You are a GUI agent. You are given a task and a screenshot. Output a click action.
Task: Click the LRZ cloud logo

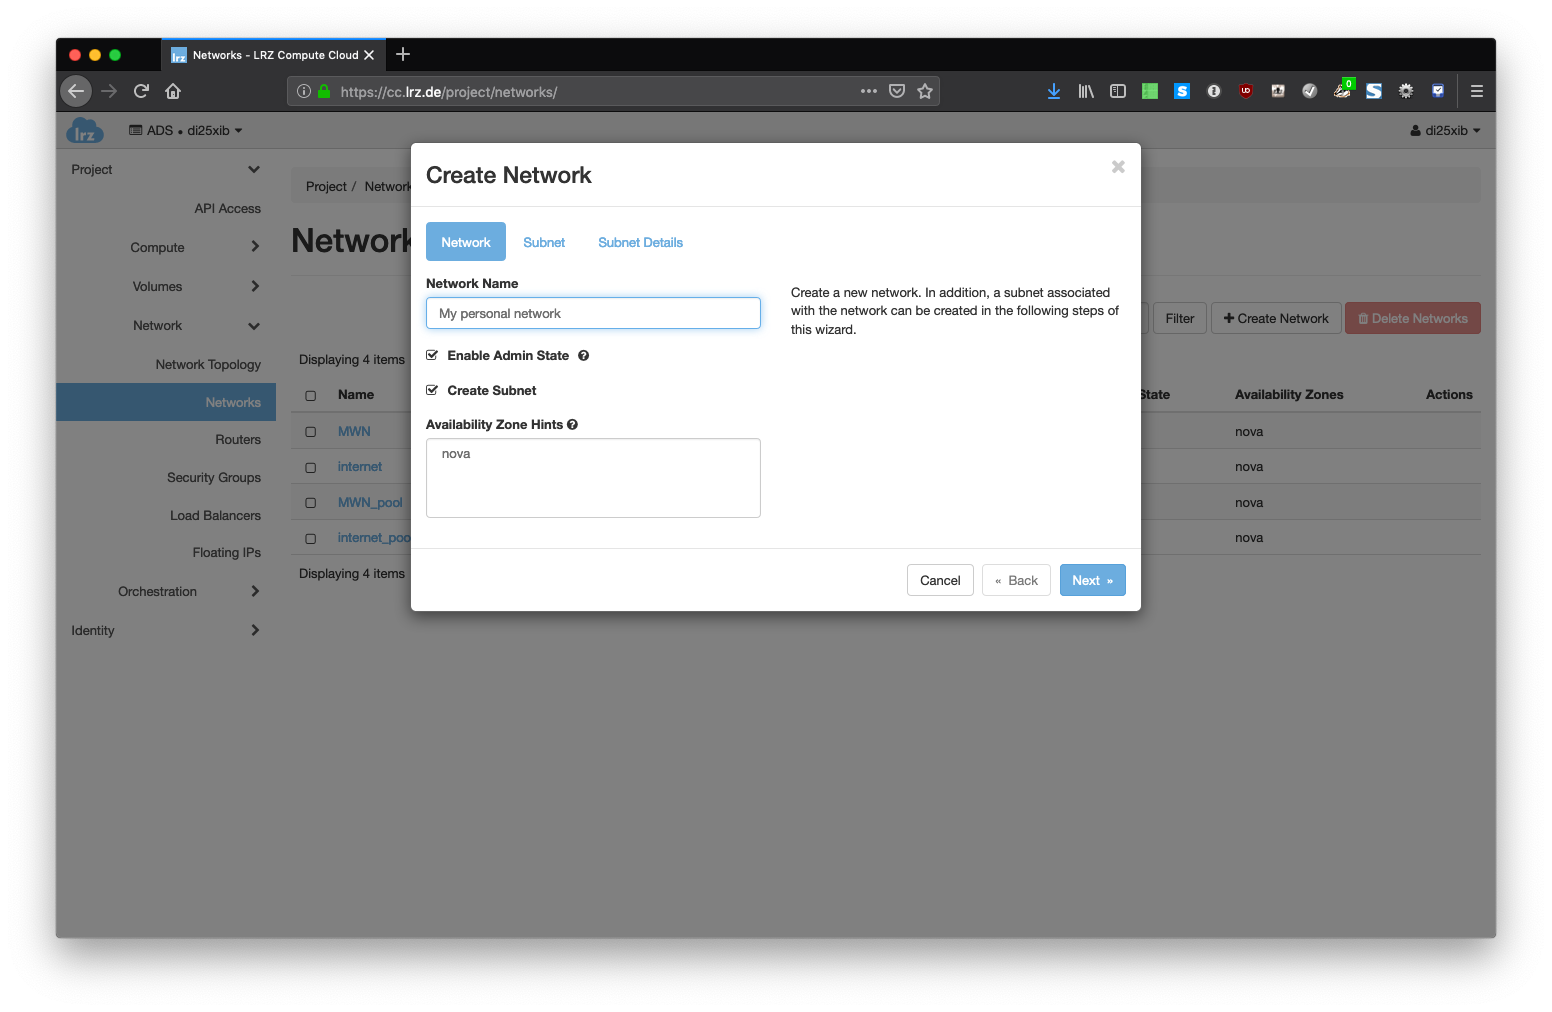tap(85, 131)
